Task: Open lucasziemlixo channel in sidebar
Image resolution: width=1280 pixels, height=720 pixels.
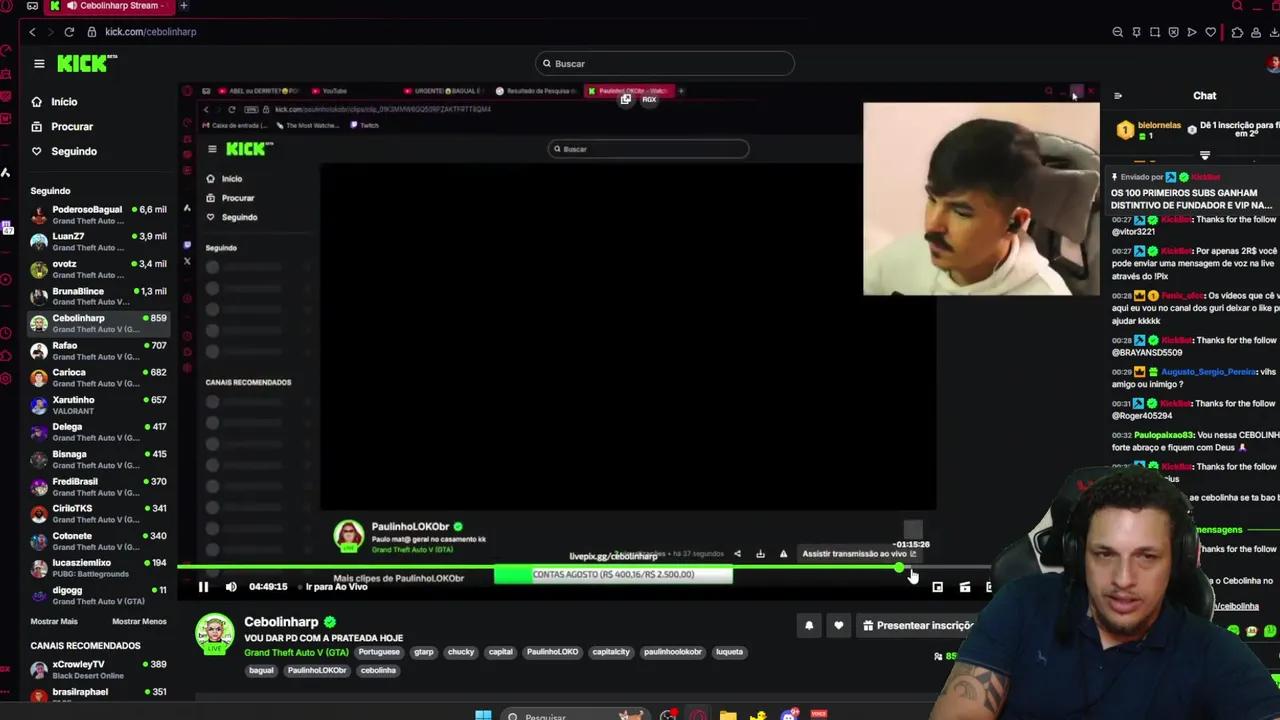Action: point(98,568)
